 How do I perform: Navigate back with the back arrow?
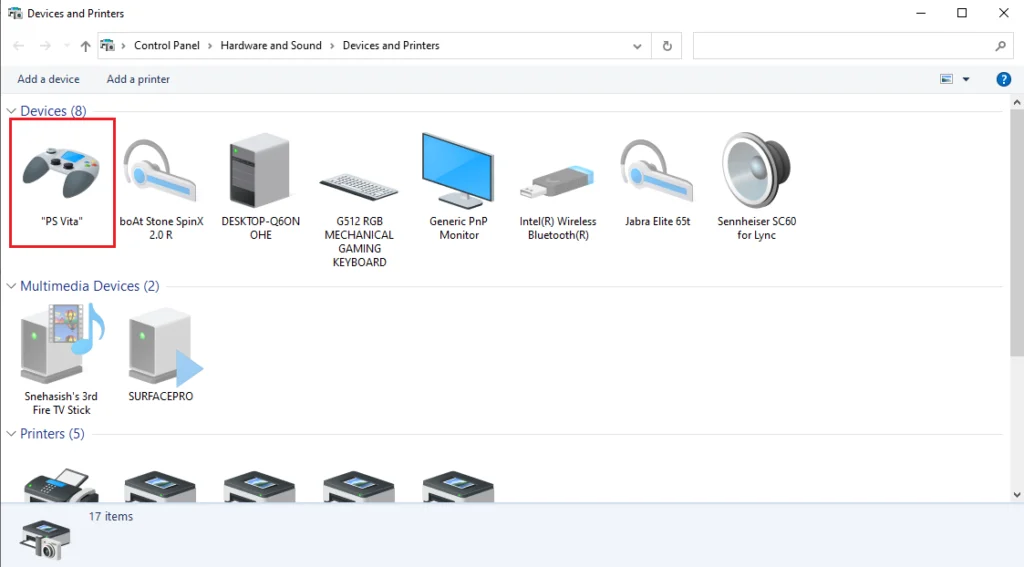(18, 46)
